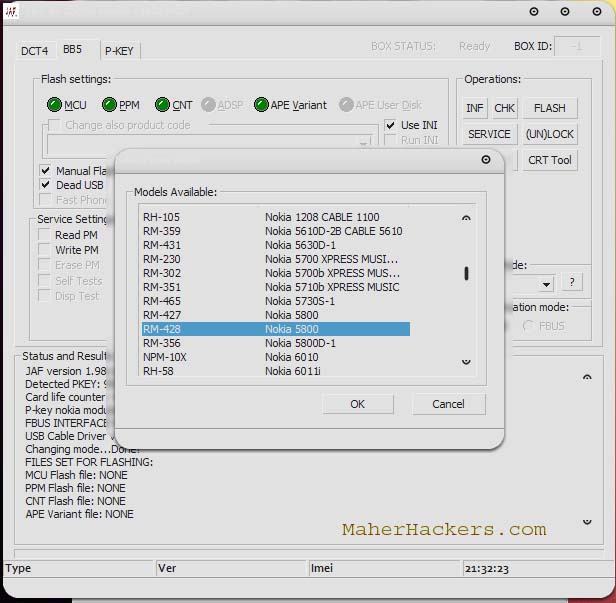Click the FLASH button
Image resolution: width=616 pixels, height=603 pixels.
[550, 108]
